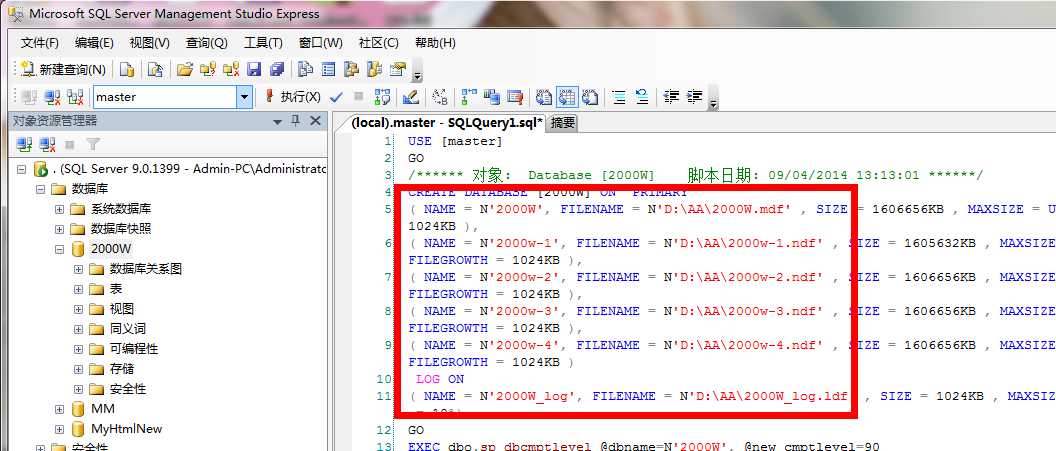Display the estimated execution plan icon
The width and height of the screenshot is (1056, 451).
point(382,97)
